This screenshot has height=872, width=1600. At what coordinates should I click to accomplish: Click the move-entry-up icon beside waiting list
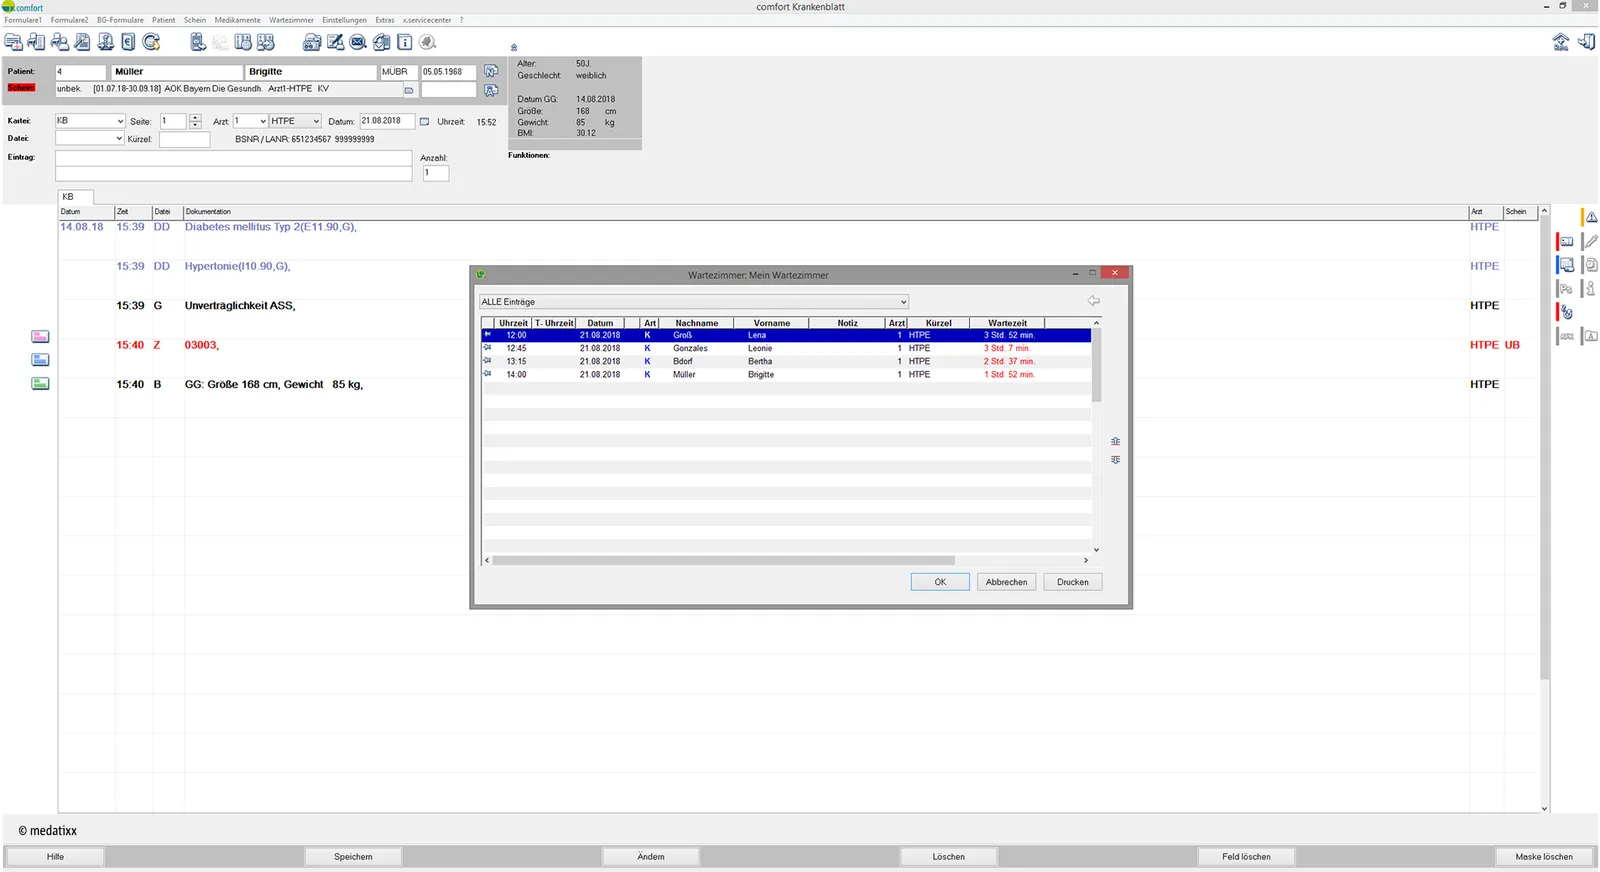click(x=1115, y=441)
